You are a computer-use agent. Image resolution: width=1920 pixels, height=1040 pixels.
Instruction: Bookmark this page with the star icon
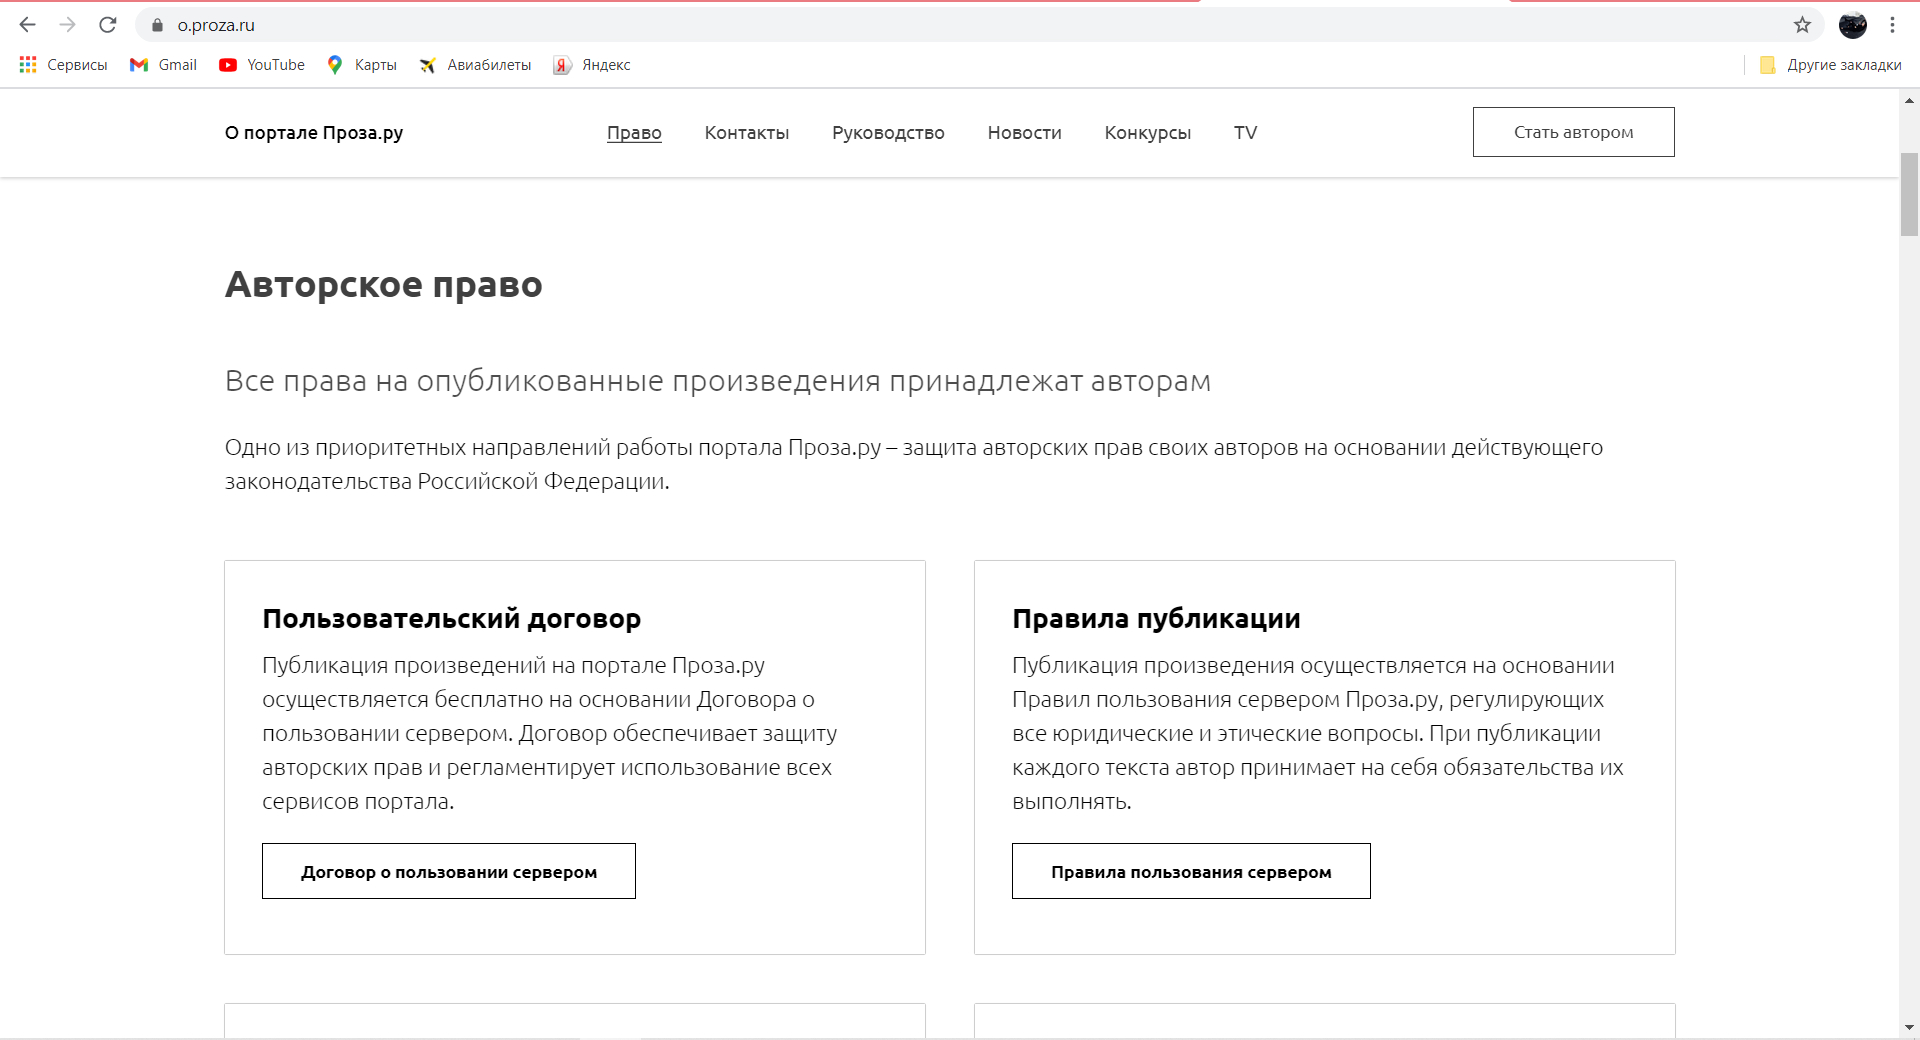point(1802,25)
